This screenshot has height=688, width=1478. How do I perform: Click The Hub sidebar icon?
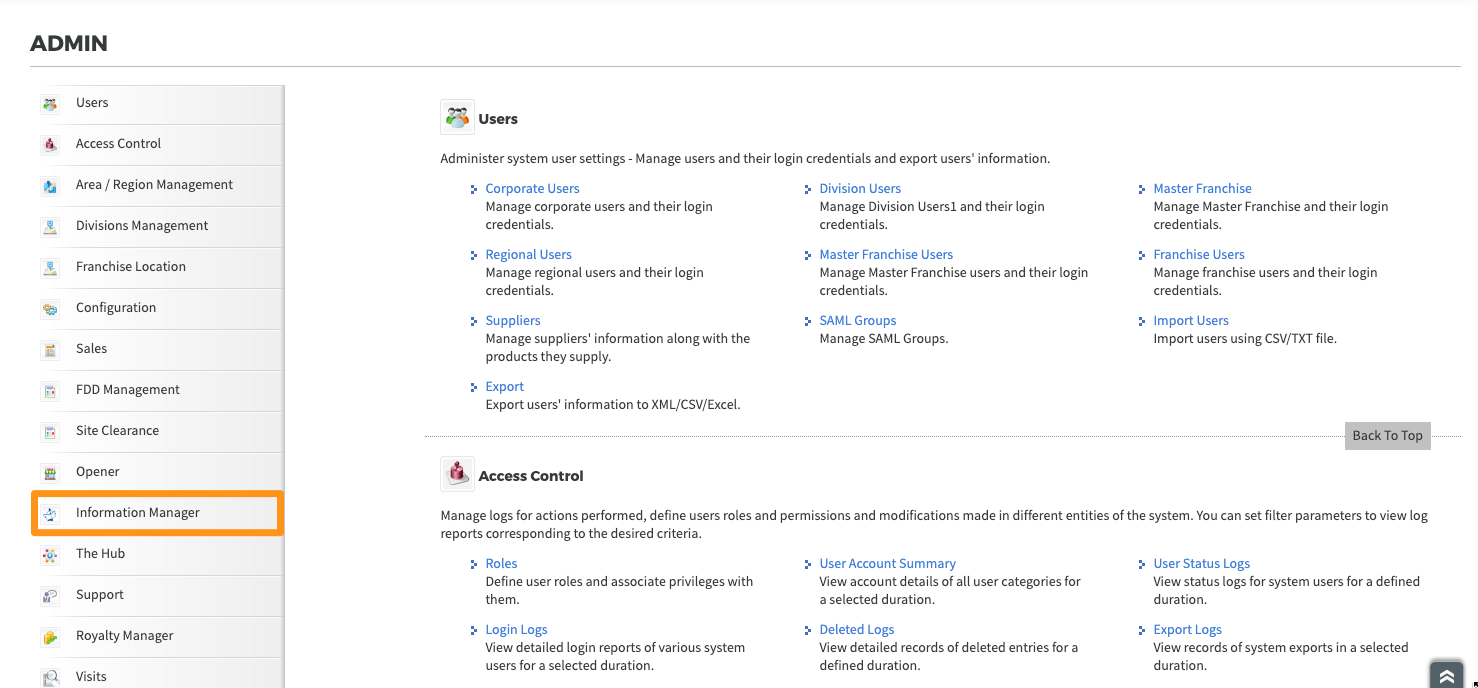tap(50, 554)
